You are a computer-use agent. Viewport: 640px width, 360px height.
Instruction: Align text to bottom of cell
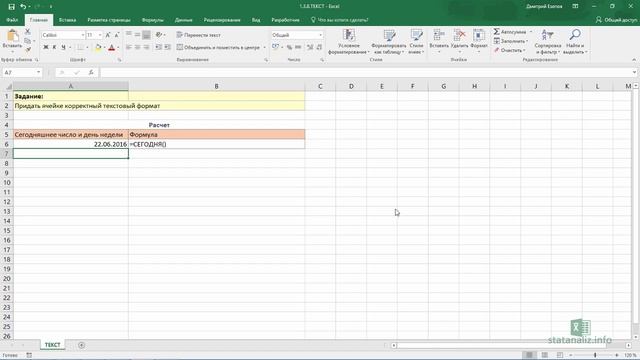pos(147,35)
